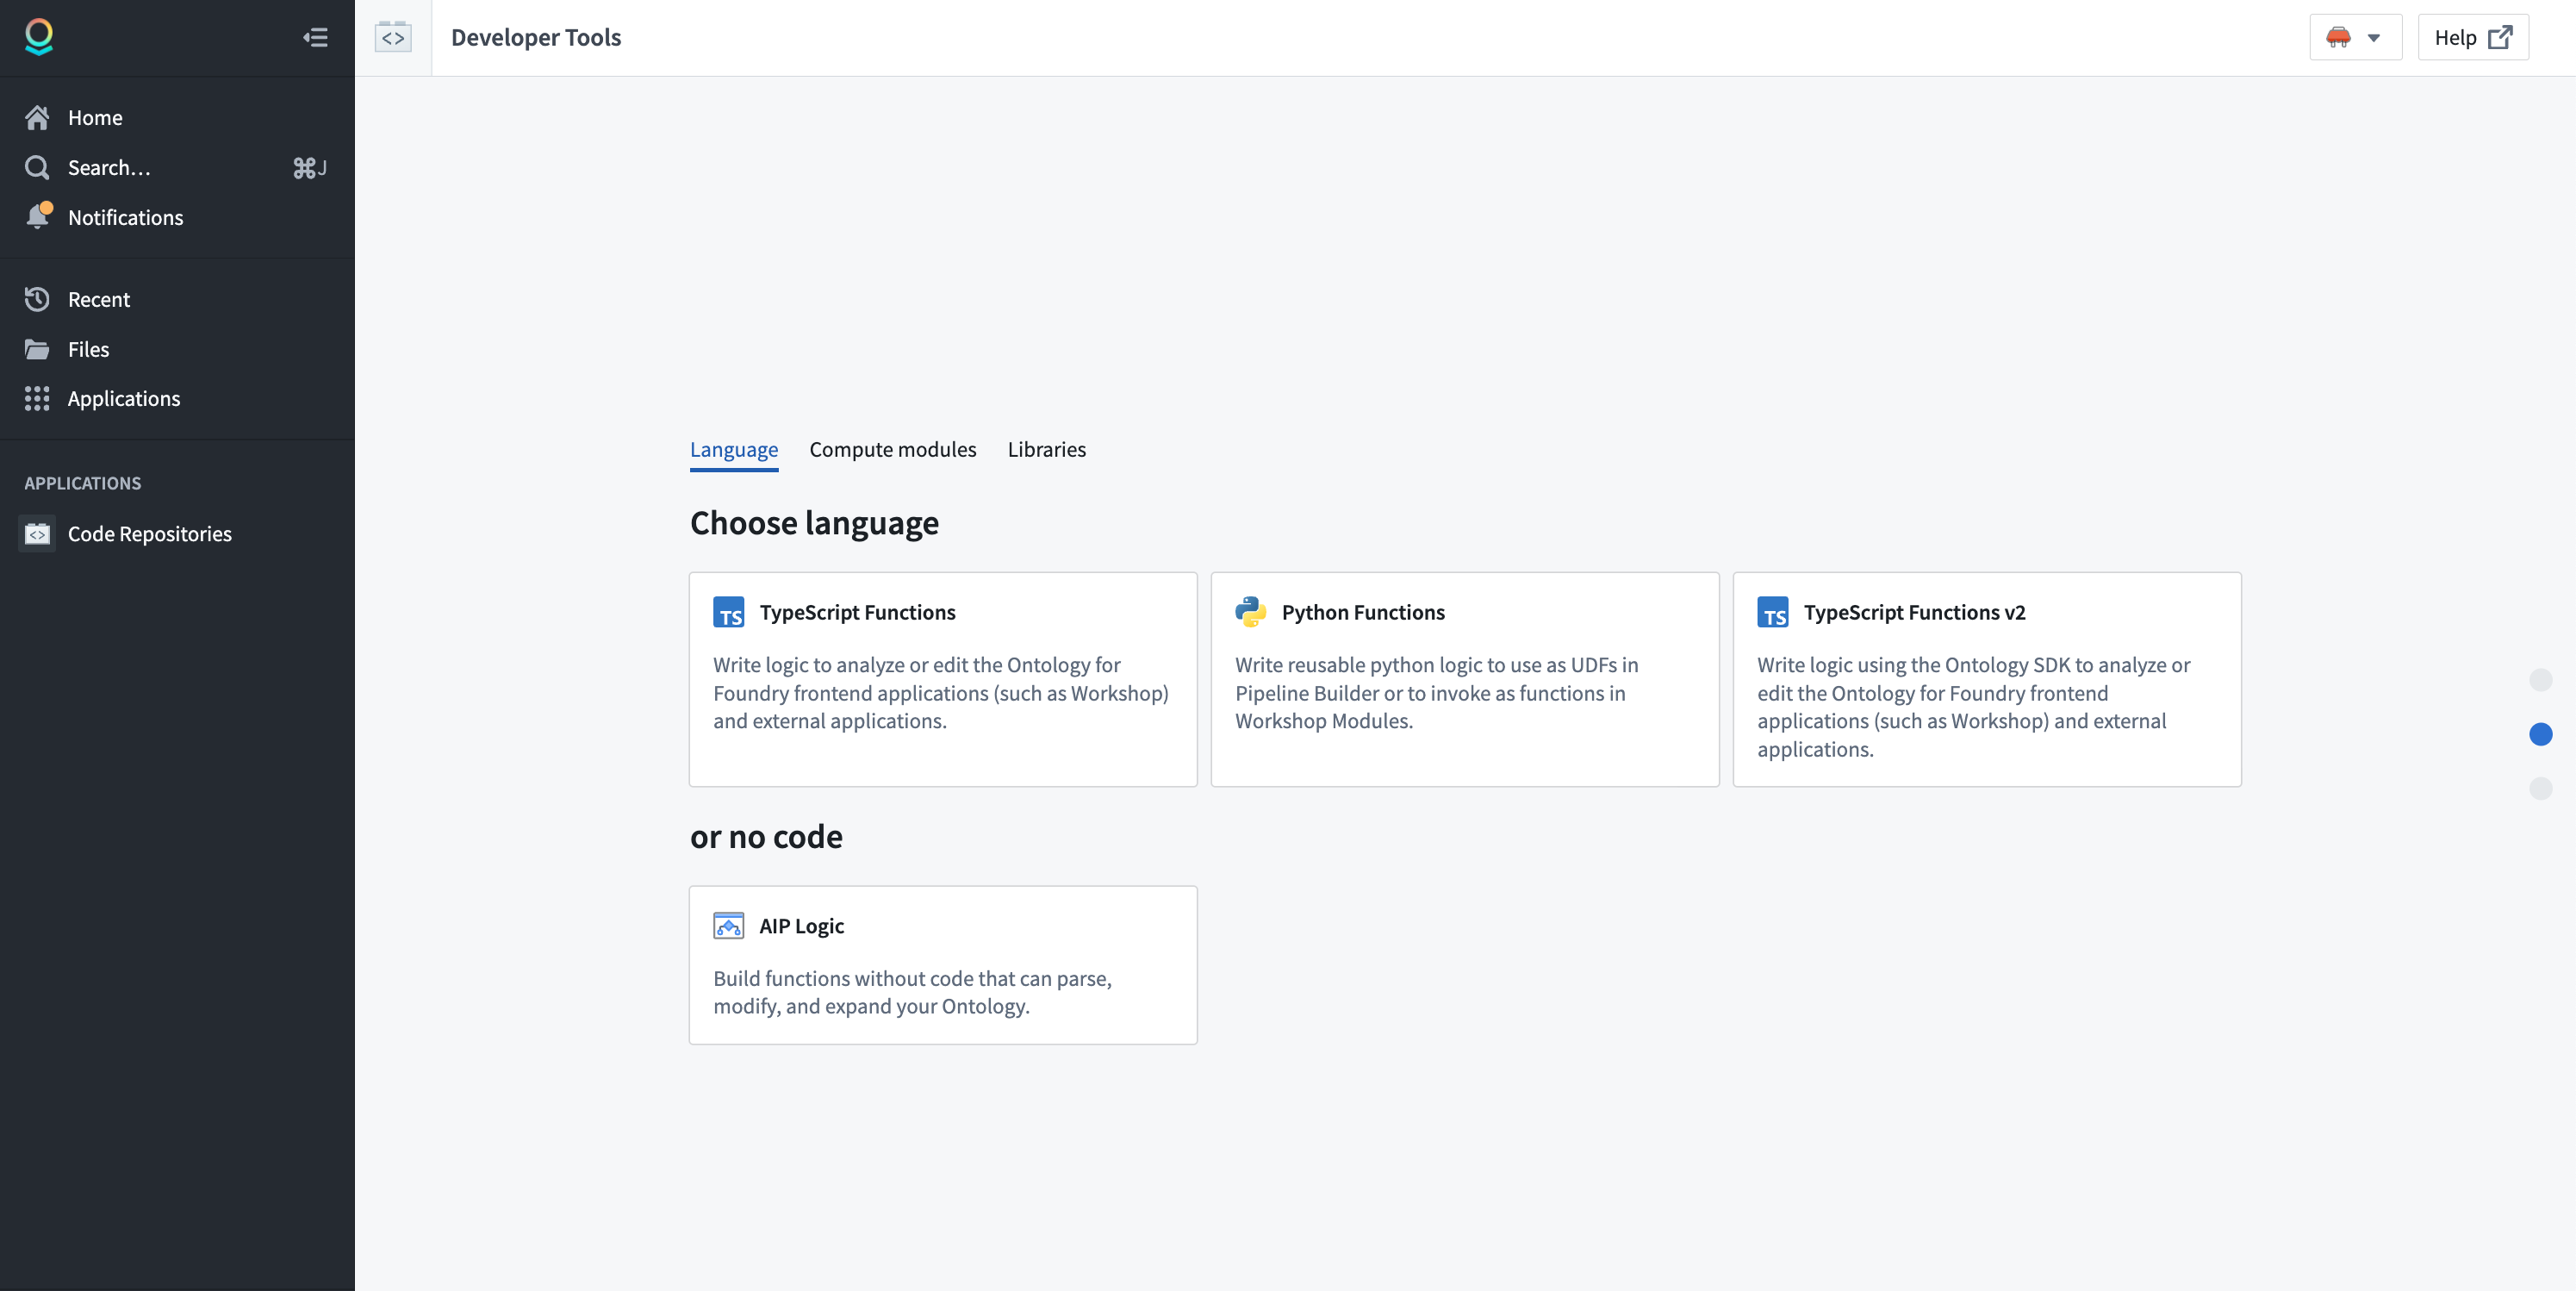Click the active page indicator dot

pyautogui.click(x=2539, y=734)
